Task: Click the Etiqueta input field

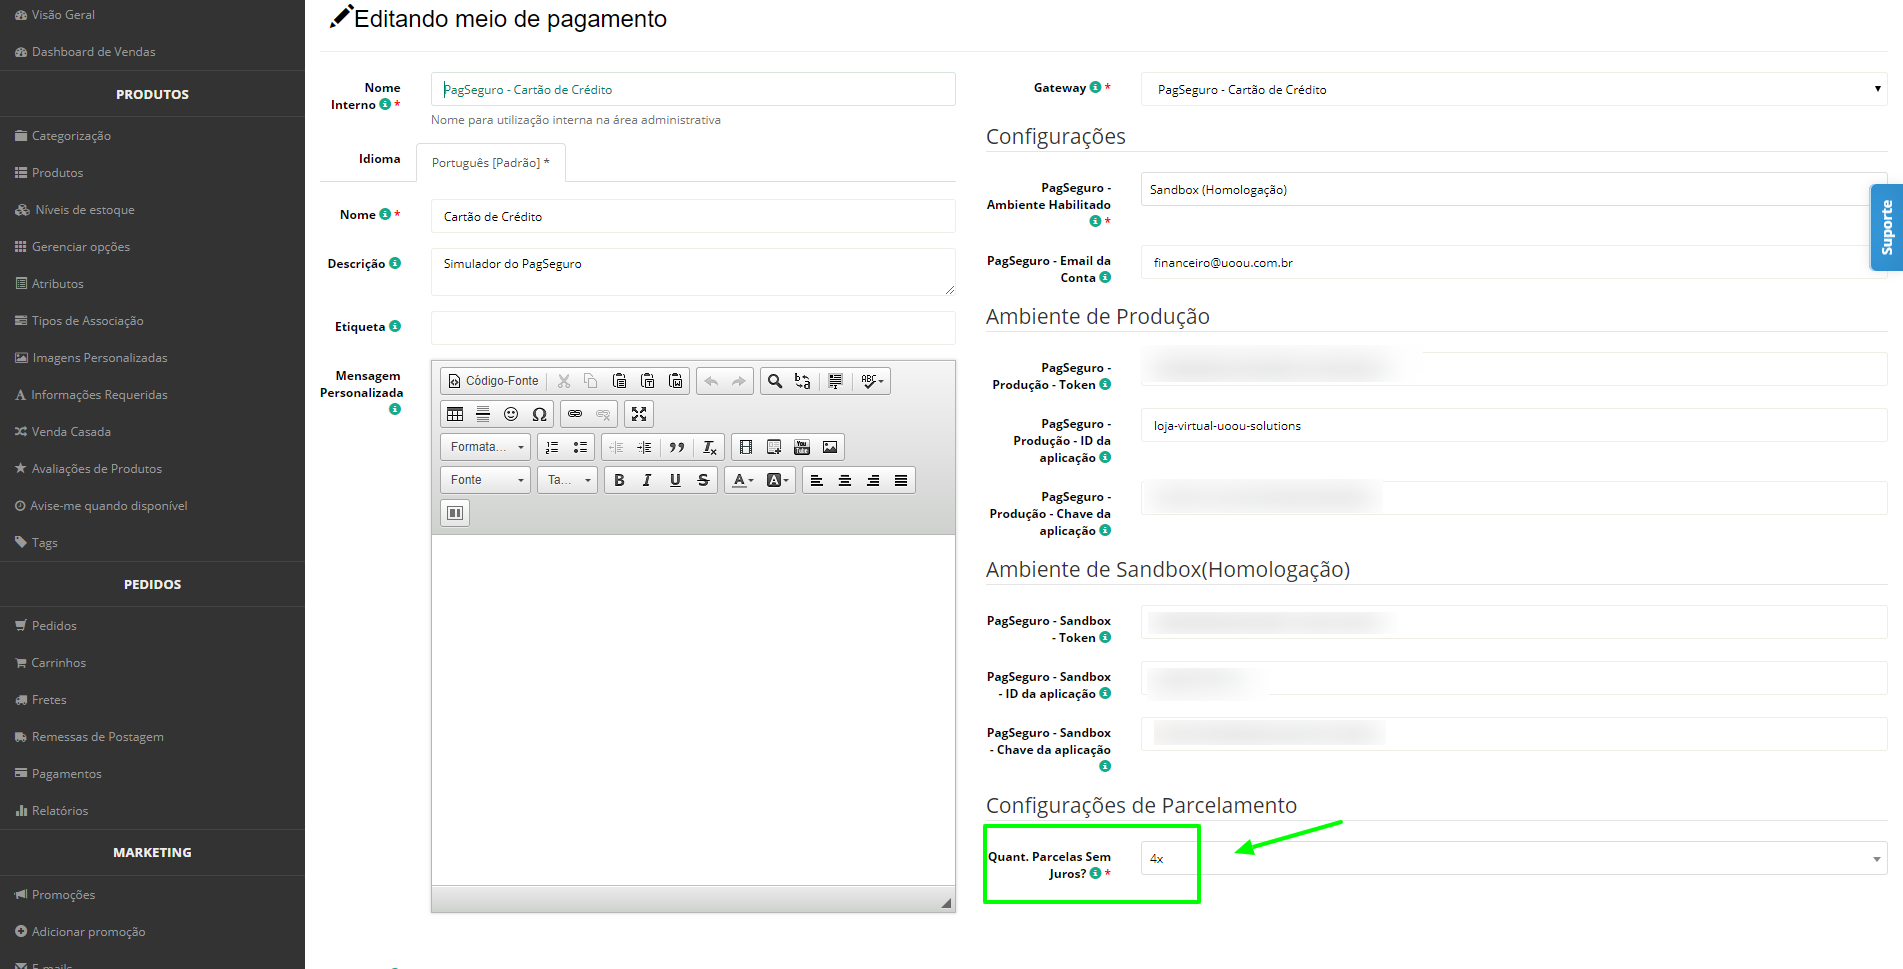Action: tap(693, 328)
